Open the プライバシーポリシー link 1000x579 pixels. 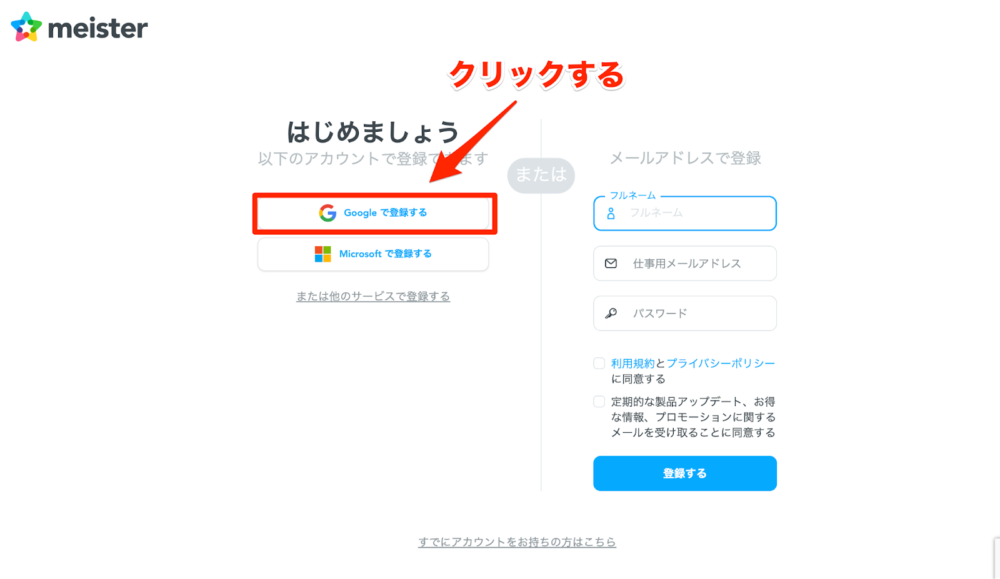tap(721, 363)
